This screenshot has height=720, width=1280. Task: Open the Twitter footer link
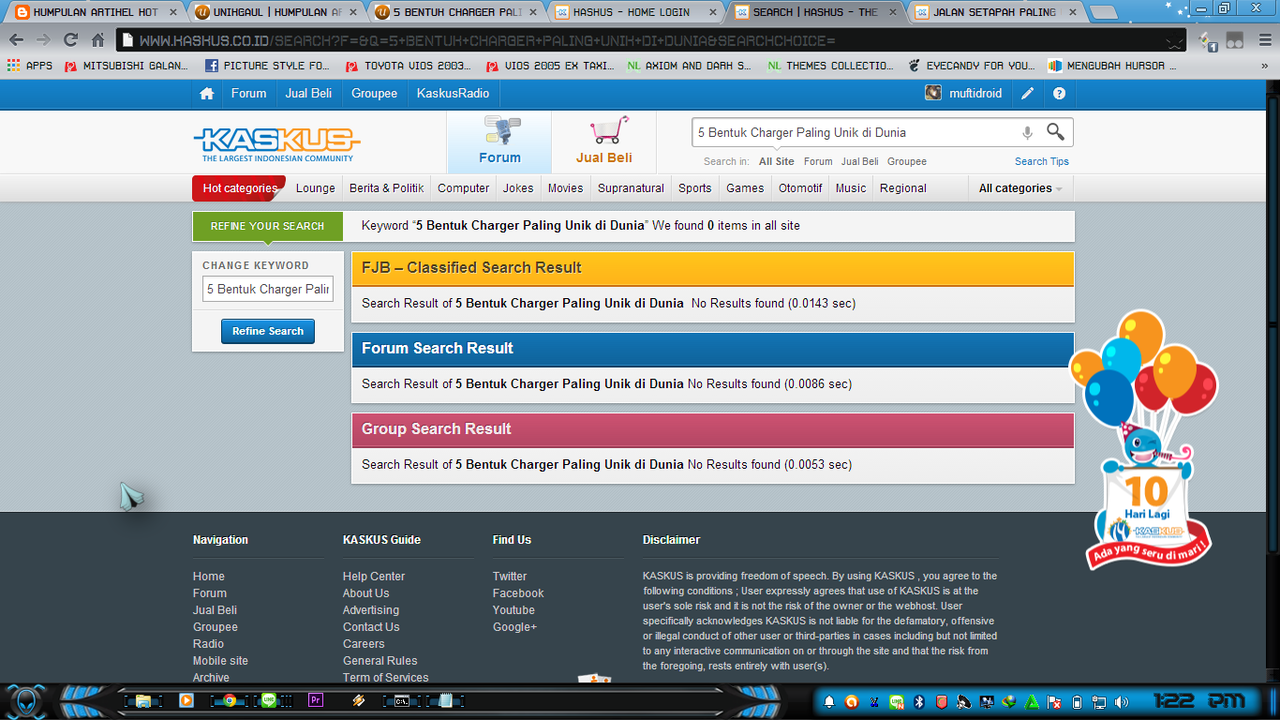509,576
